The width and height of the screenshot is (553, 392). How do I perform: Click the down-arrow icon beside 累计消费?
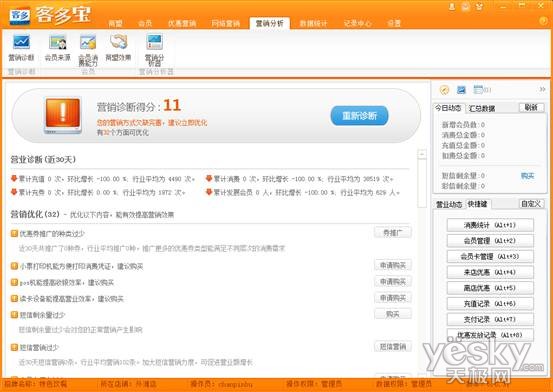tap(209, 179)
